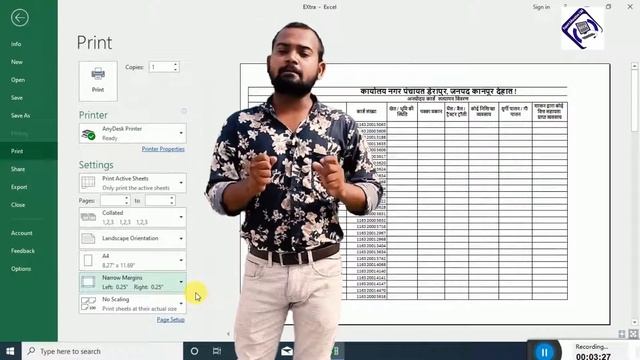Open the A4 paper size dropdown
Viewport: 640px width, 360px height.
coord(133,260)
